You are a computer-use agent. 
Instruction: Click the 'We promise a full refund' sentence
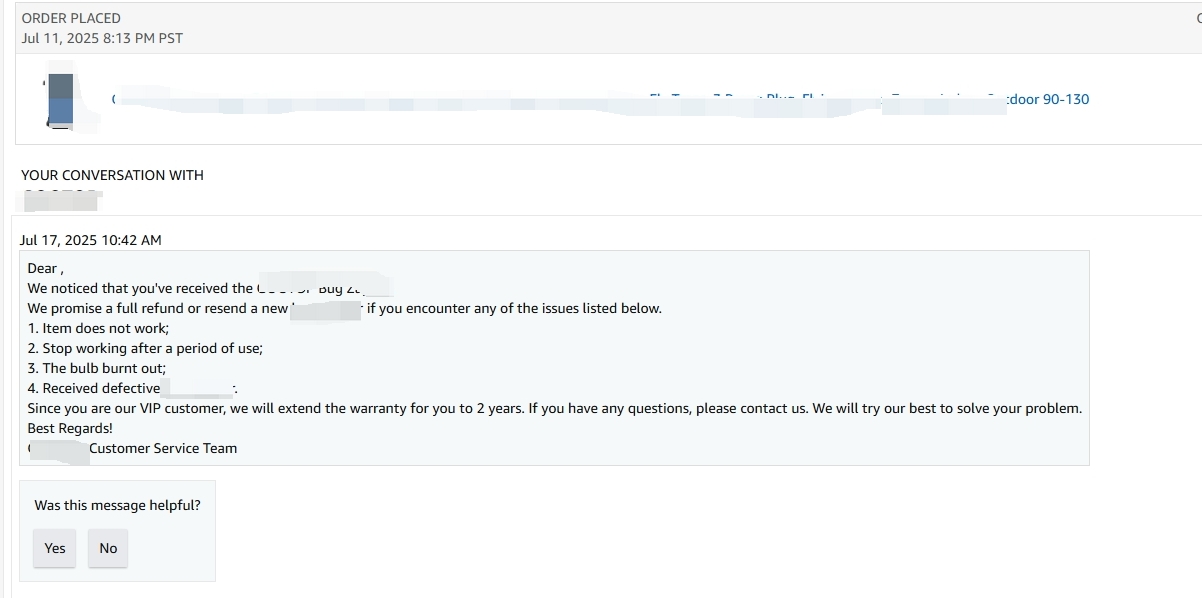[x=344, y=308]
